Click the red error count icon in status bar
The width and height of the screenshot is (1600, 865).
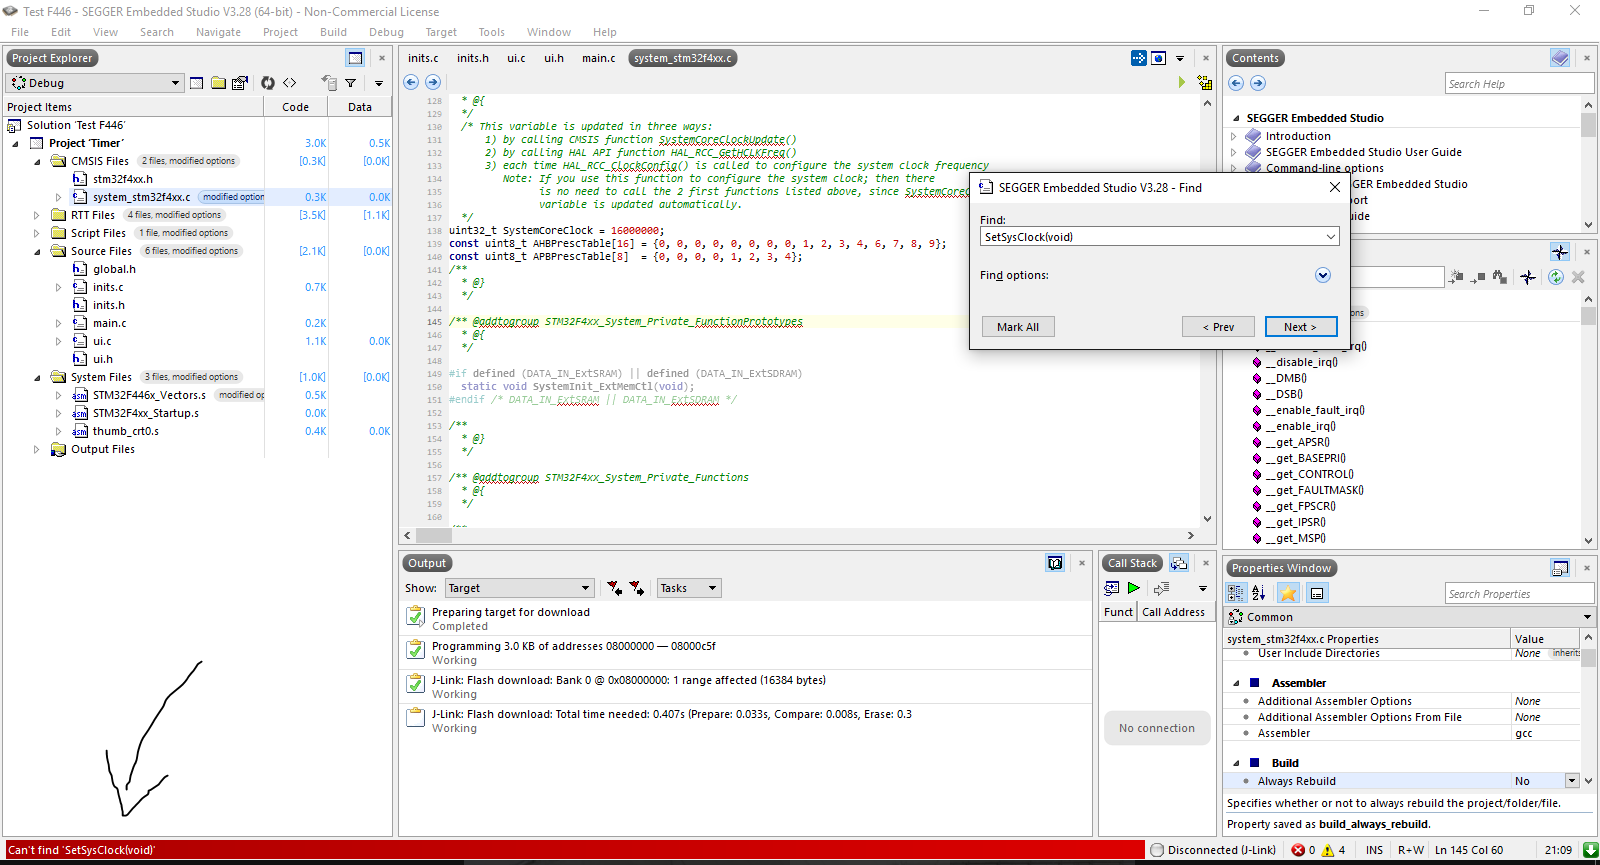click(x=1298, y=850)
